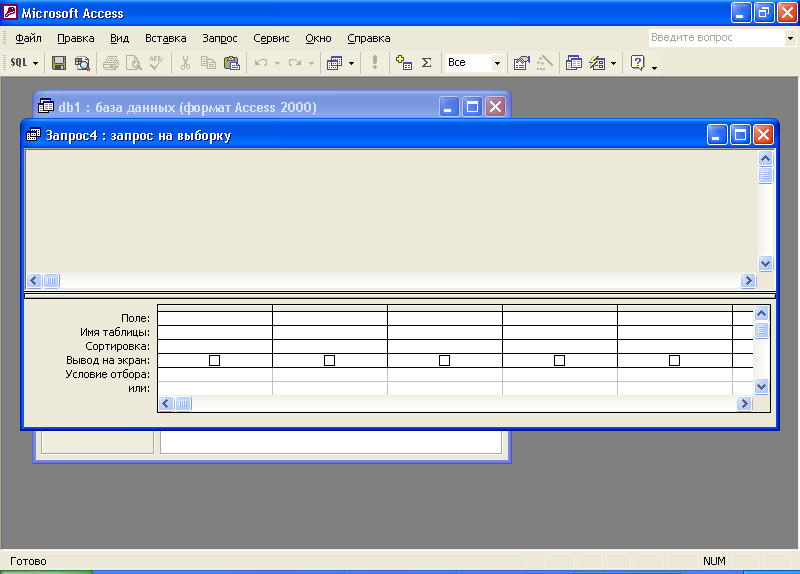
Task: Cut selection with scissors icon
Action: click(x=185, y=63)
